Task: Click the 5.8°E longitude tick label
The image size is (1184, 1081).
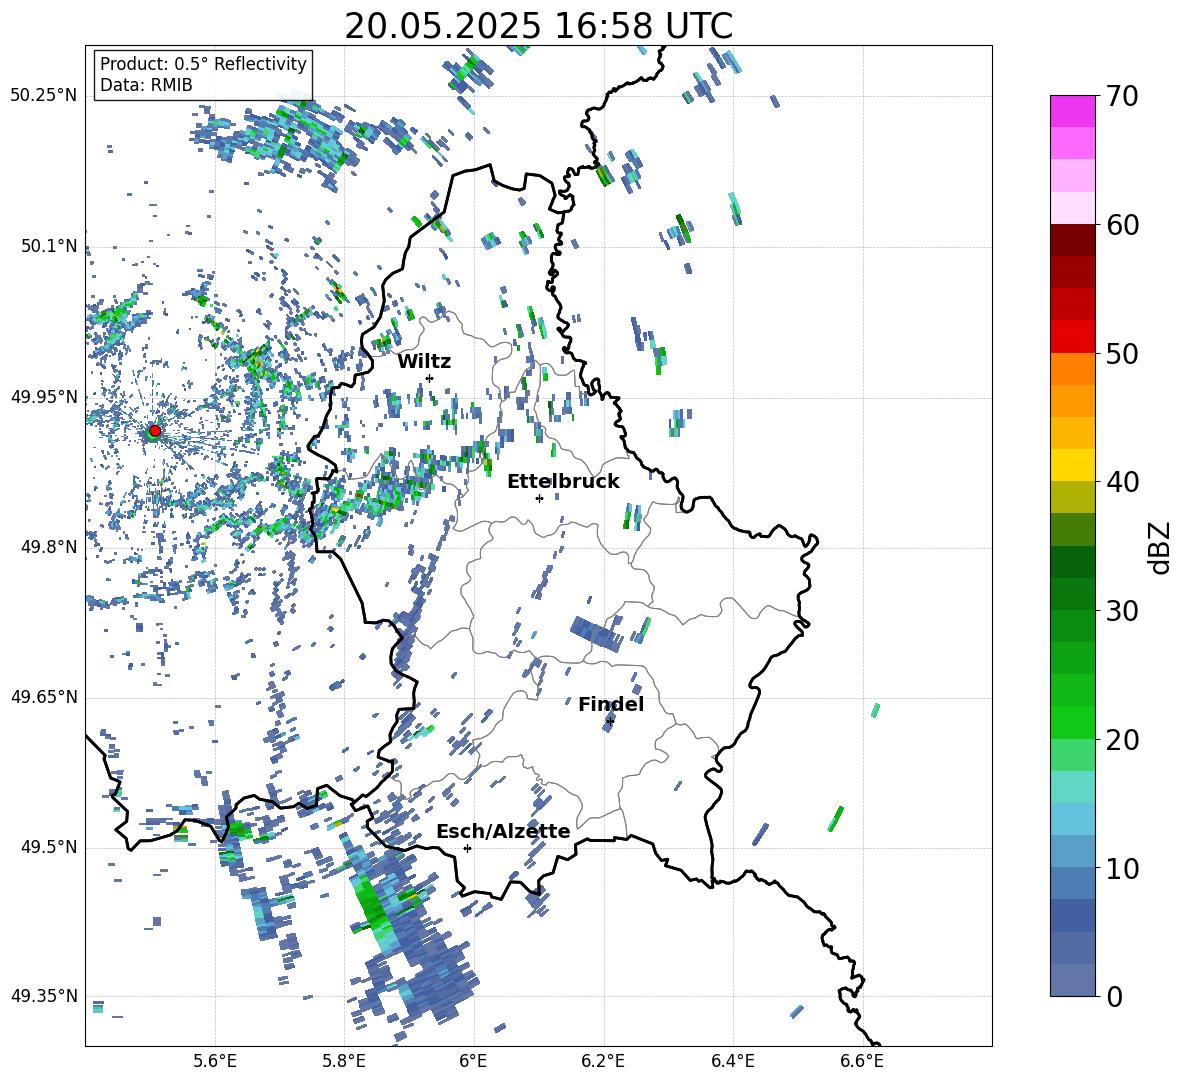Action: coord(344,1061)
